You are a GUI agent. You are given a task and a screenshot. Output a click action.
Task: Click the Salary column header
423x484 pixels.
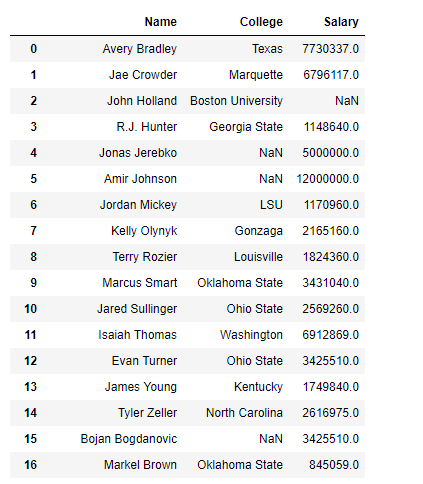341,22
